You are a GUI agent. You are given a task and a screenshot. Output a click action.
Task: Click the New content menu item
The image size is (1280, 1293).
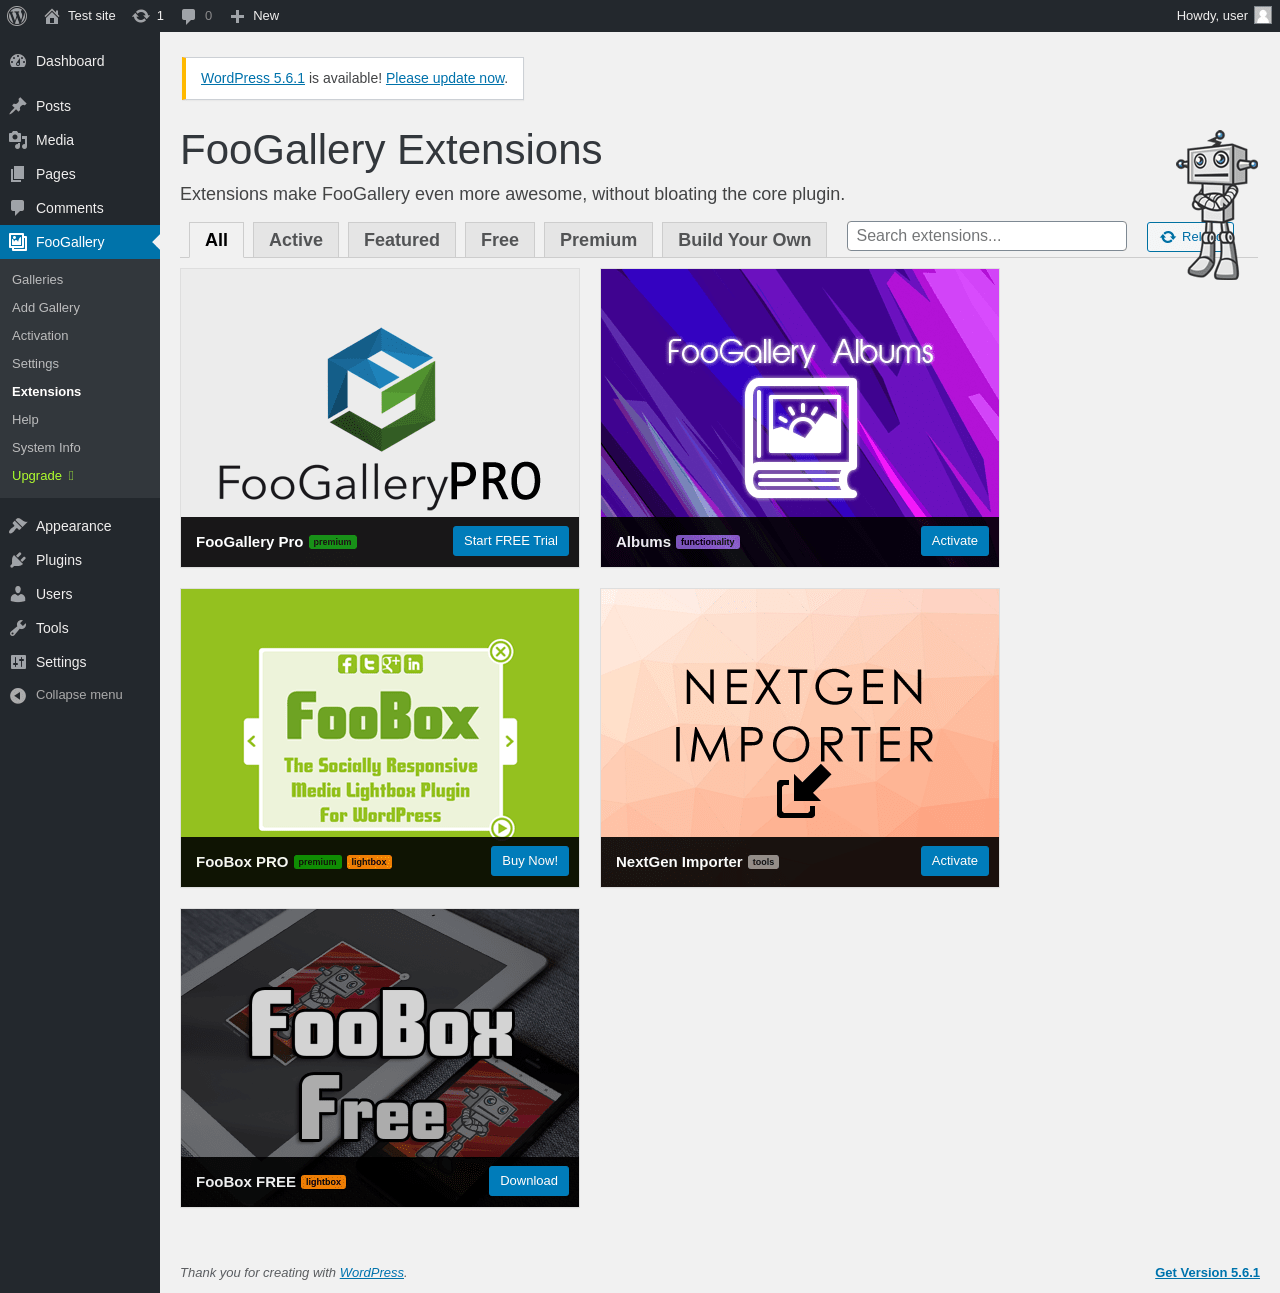(x=255, y=16)
